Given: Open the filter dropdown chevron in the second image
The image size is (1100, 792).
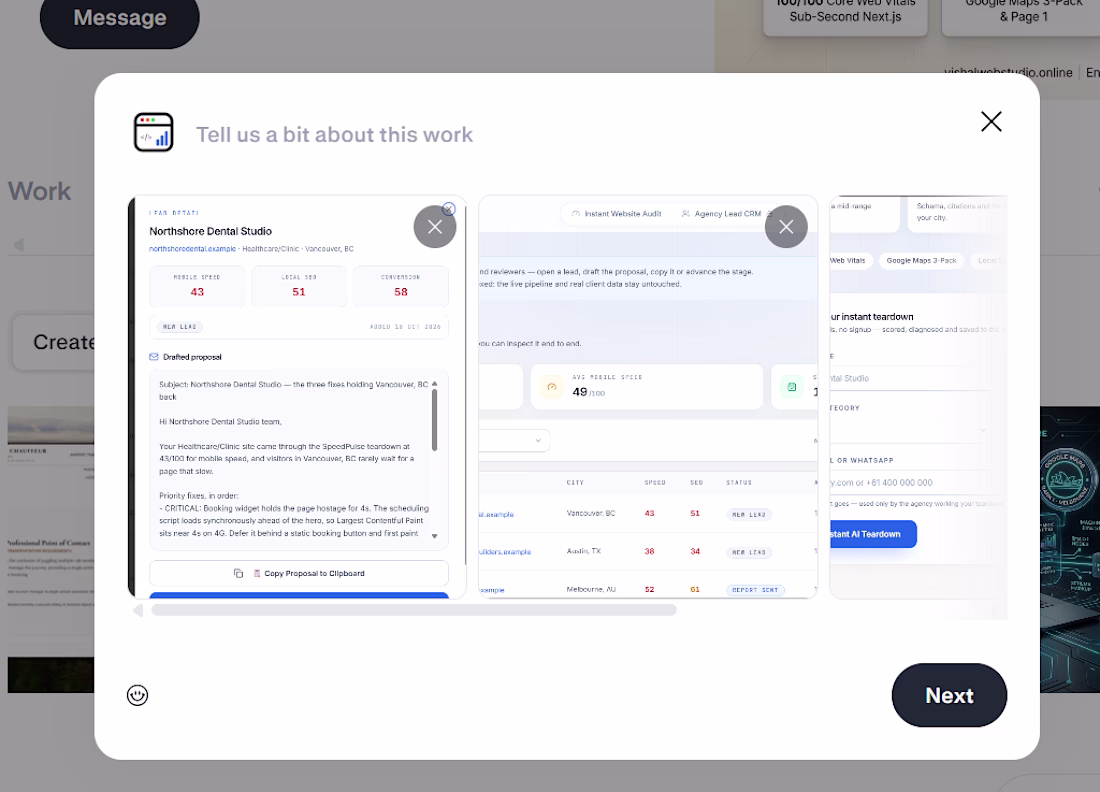Looking at the screenshot, I should click(538, 441).
